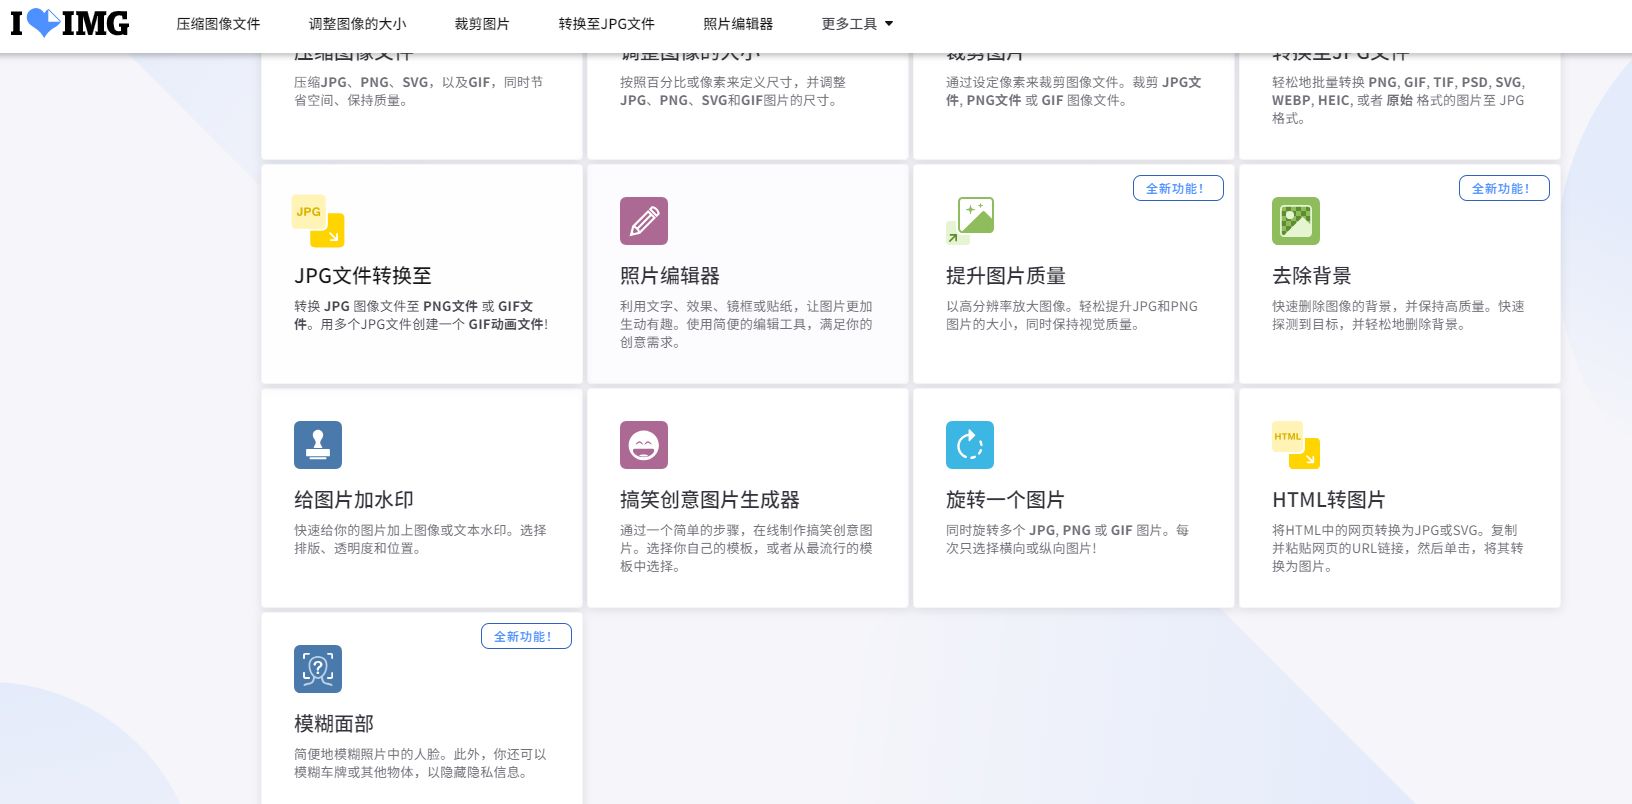Expand the 更多工具 dropdown menu
The width and height of the screenshot is (1632, 804).
pos(857,24)
